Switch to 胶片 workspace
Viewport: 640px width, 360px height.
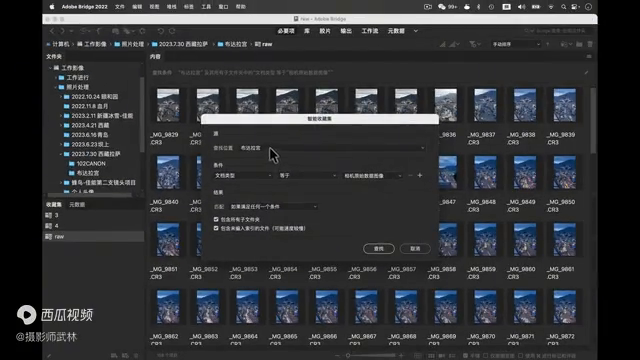click(x=325, y=31)
